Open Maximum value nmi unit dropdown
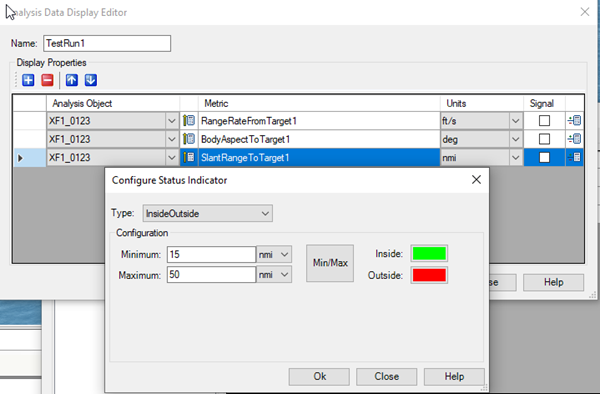 (274, 275)
